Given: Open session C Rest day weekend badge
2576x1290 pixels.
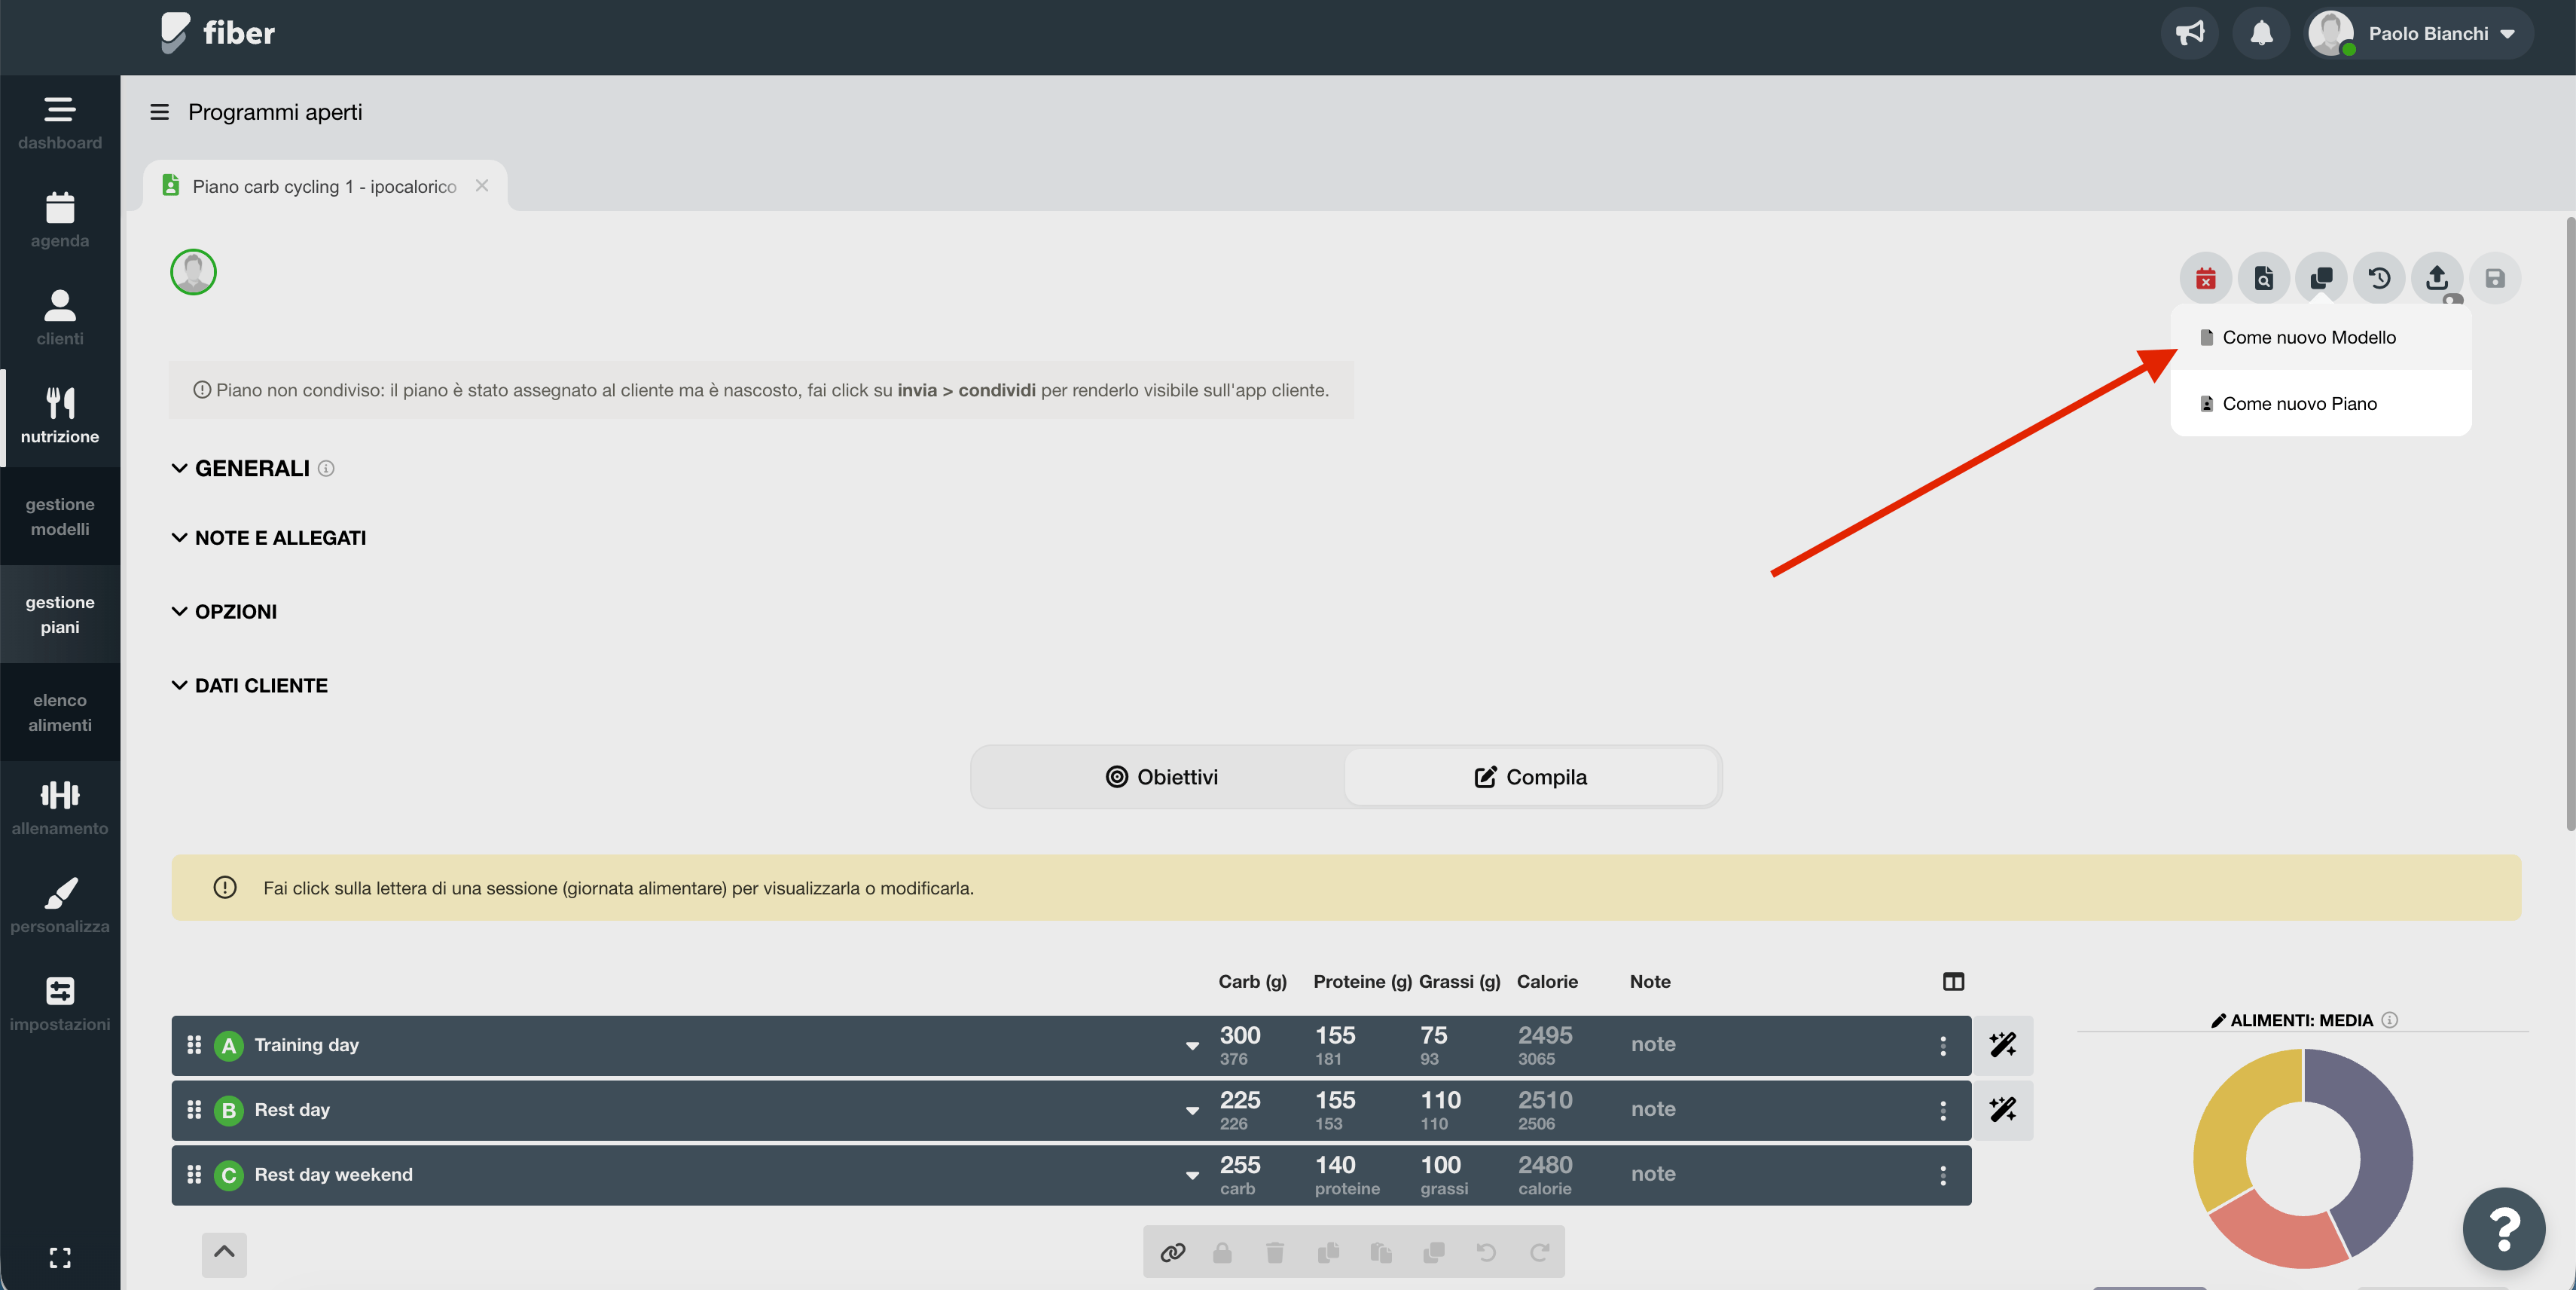Looking at the screenshot, I should point(229,1176).
